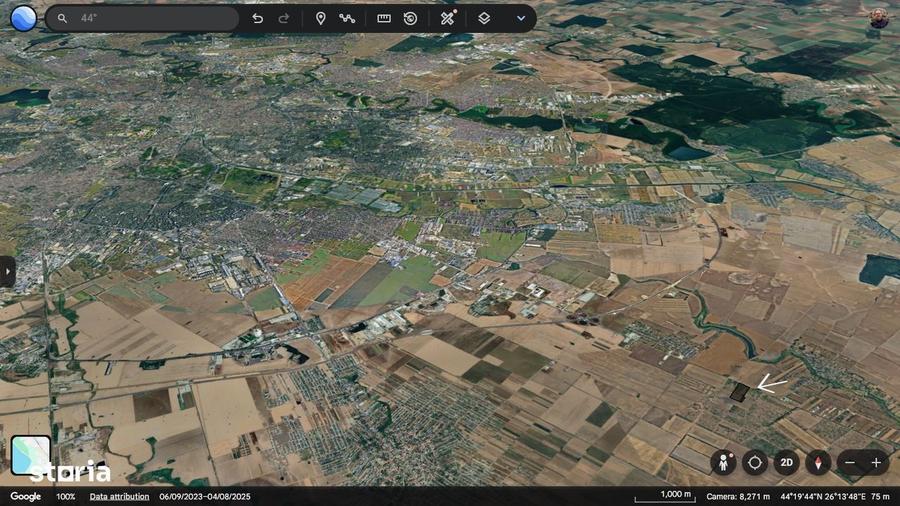This screenshot has height=506, width=900.
Task: Open historical imagery tool
Action: [x=410, y=18]
